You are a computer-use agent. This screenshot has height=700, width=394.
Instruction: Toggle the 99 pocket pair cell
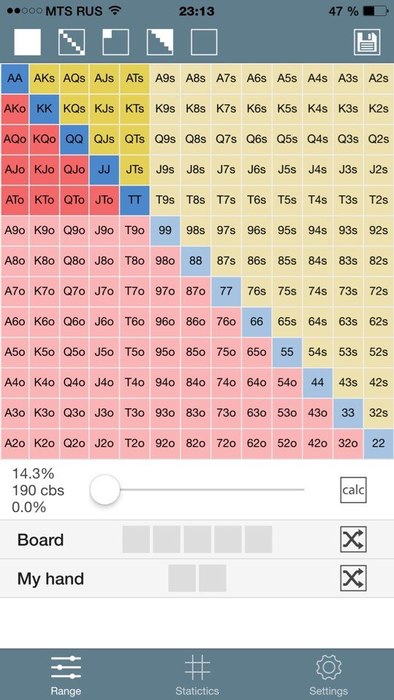(165, 230)
